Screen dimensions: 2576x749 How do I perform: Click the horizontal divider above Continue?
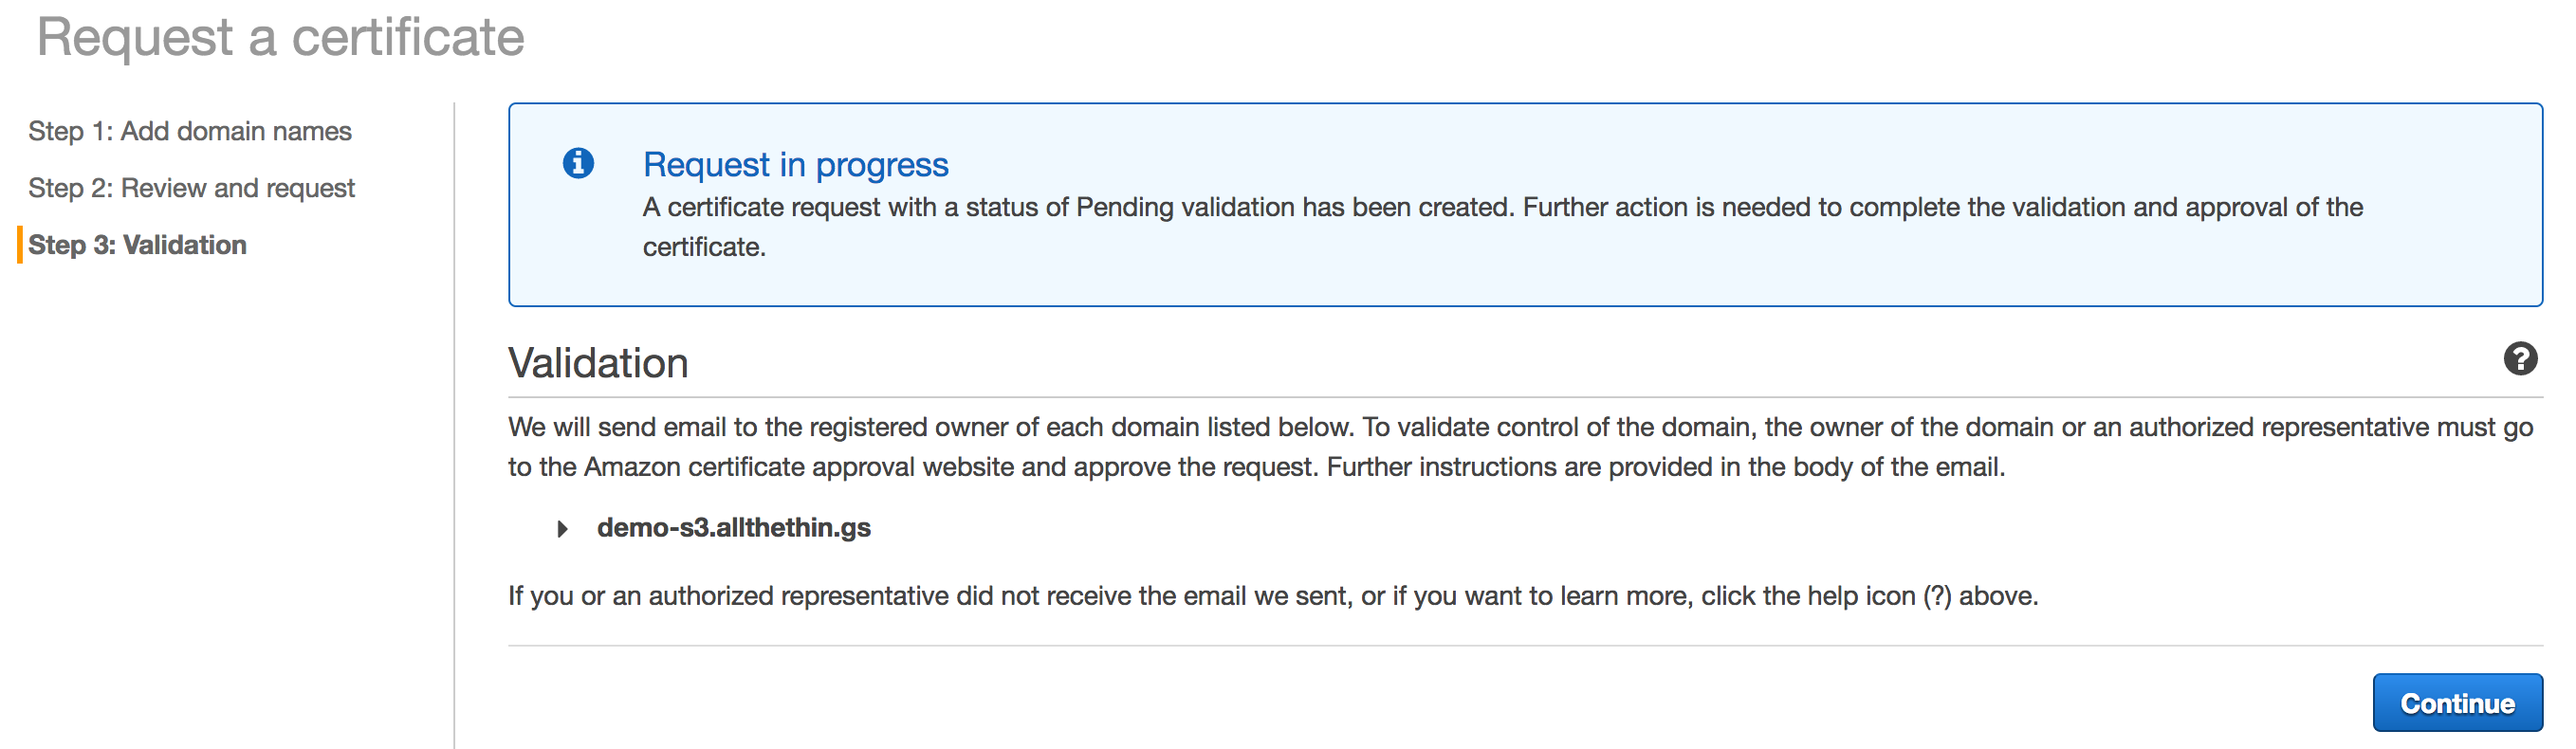coord(1525,645)
